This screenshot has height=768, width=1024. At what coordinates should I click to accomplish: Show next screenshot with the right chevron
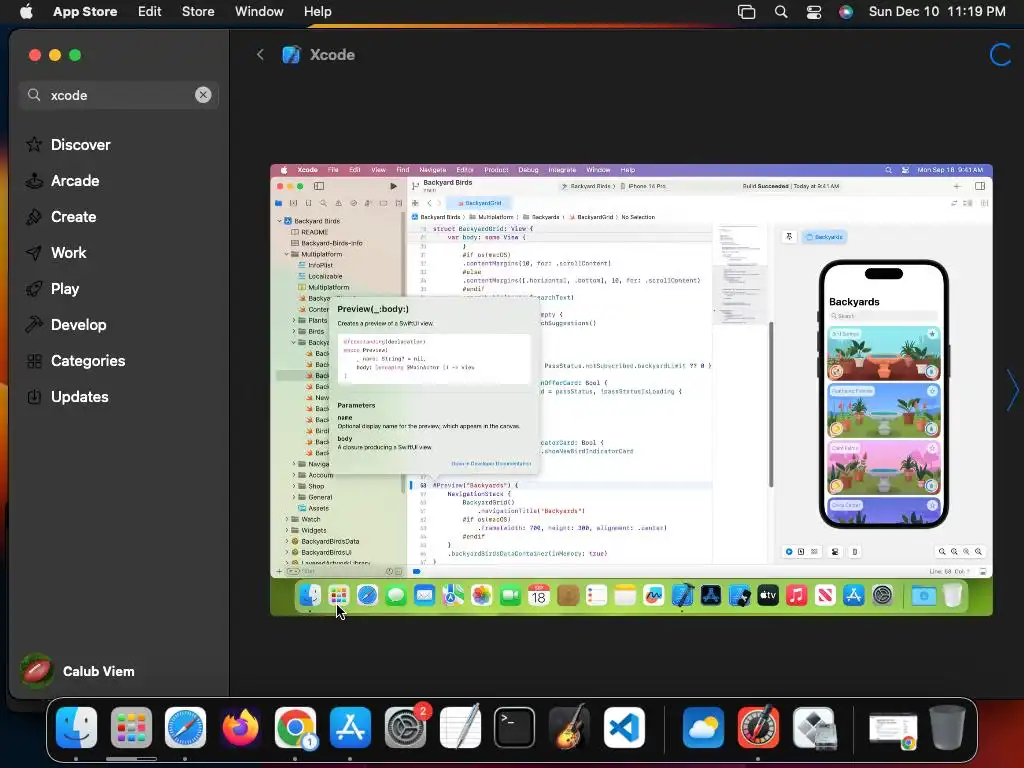point(1012,390)
